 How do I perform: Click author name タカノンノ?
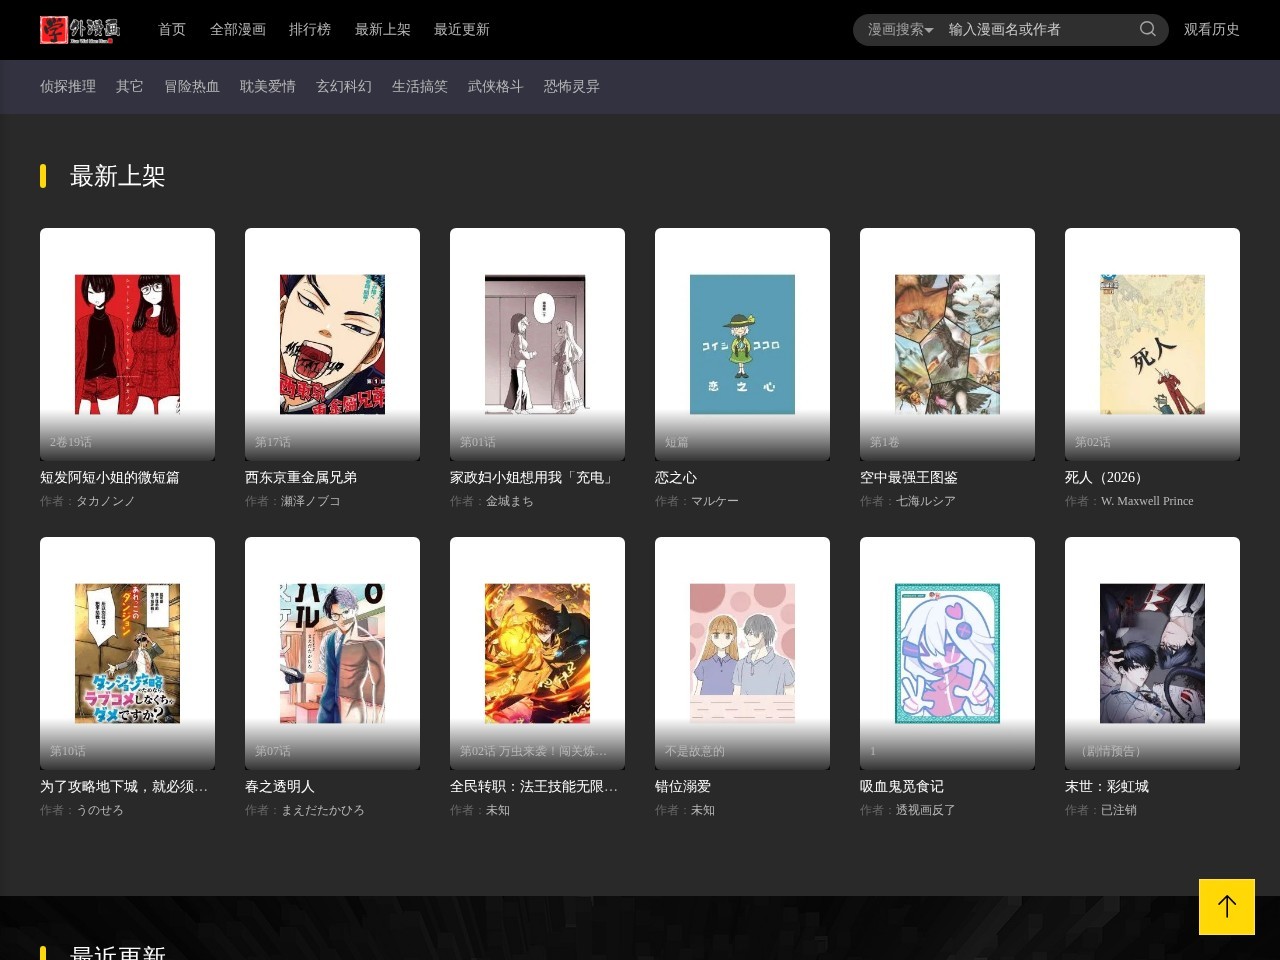pyautogui.click(x=105, y=501)
